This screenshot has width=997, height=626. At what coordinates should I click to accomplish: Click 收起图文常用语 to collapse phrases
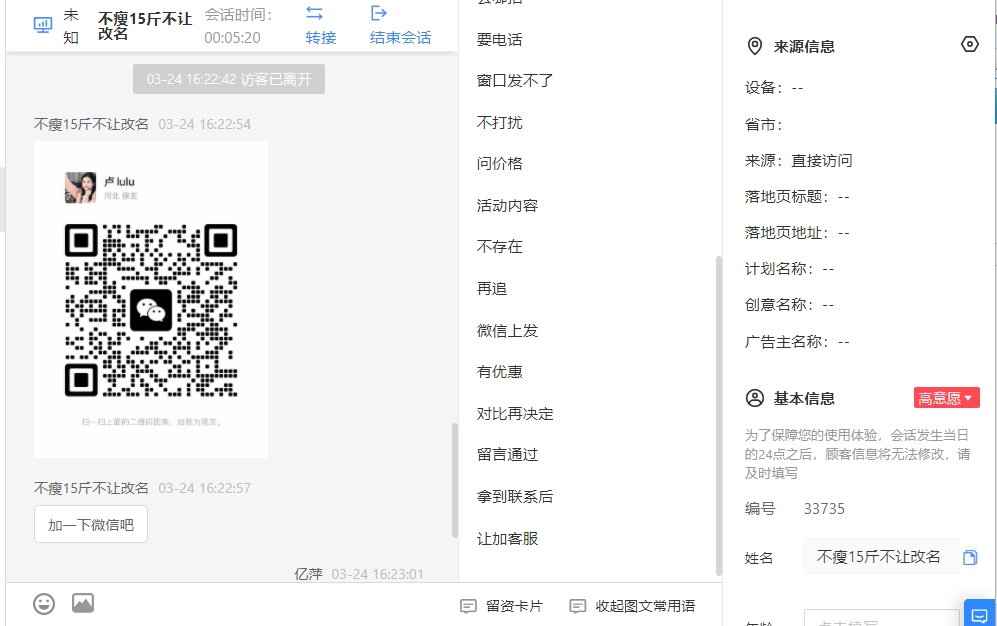[633, 606]
